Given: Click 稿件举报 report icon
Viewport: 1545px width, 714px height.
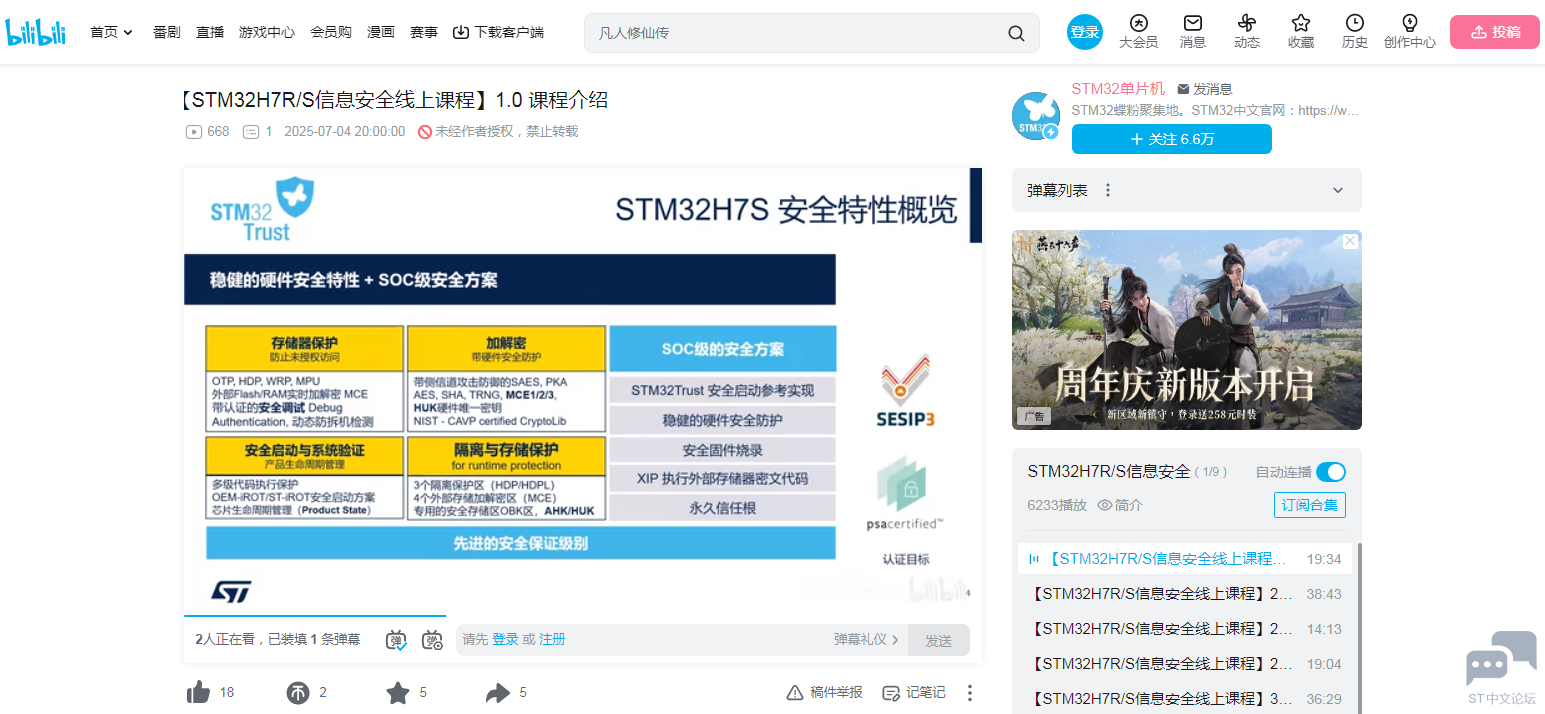Looking at the screenshot, I should click(824, 692).
